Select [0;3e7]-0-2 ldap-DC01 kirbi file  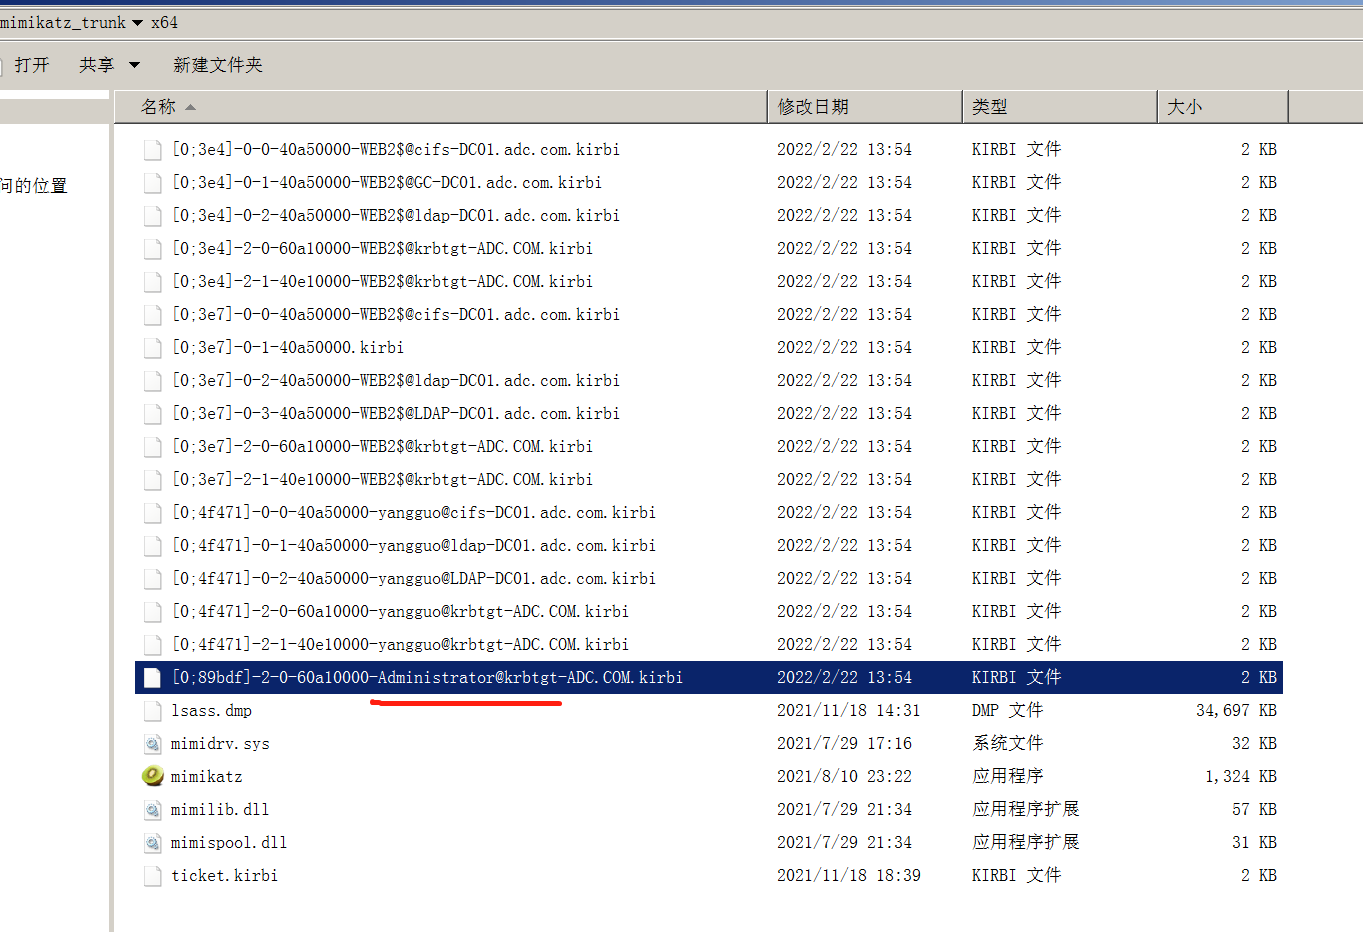pos(395,380)
